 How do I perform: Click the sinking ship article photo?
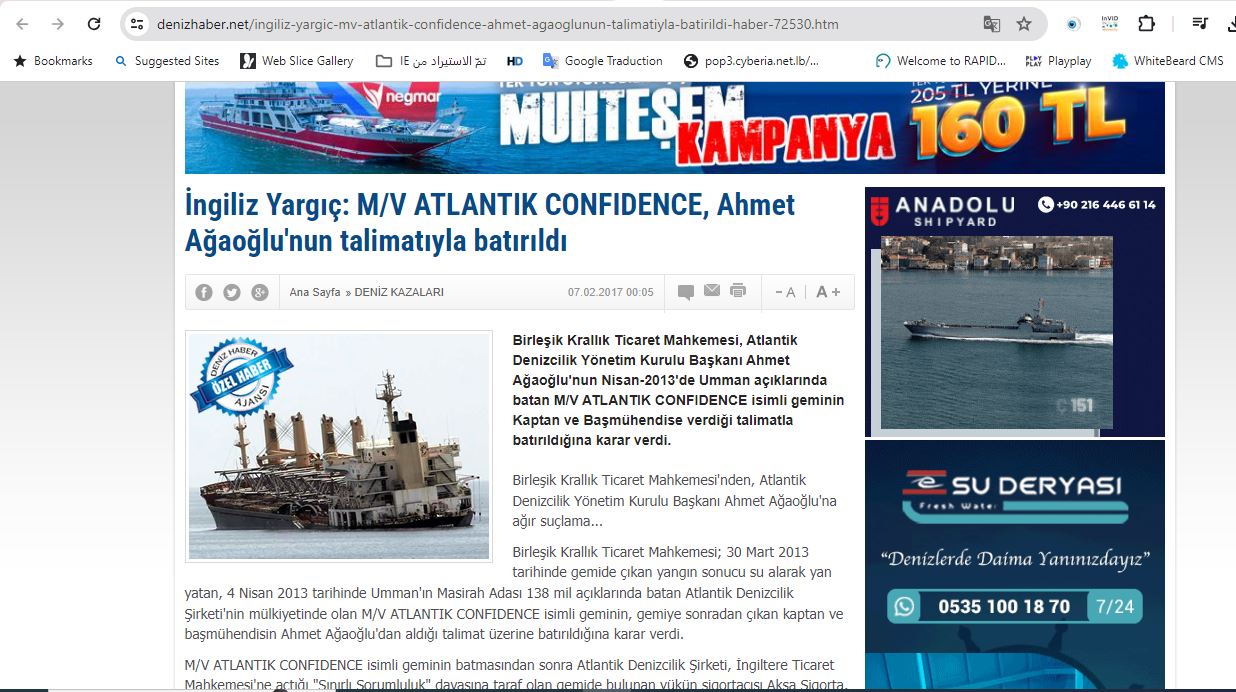click(x=339, y=446)
